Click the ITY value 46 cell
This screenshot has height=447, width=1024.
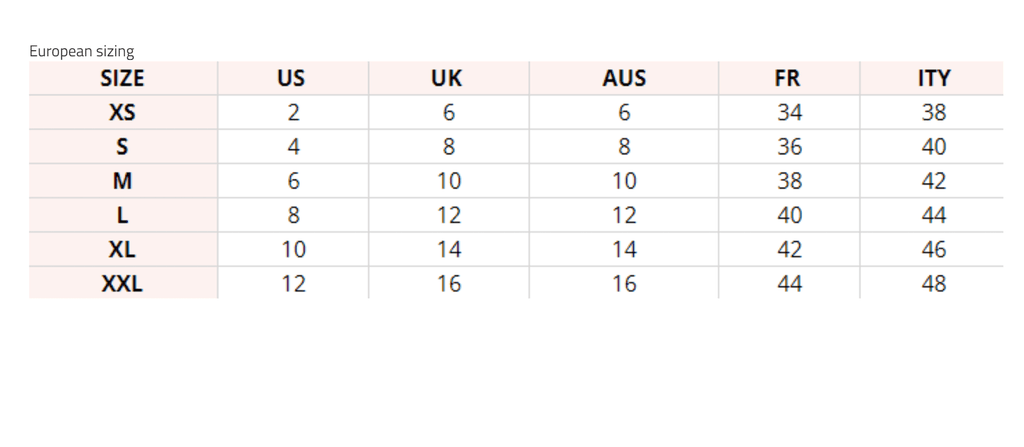pos(934,250)
